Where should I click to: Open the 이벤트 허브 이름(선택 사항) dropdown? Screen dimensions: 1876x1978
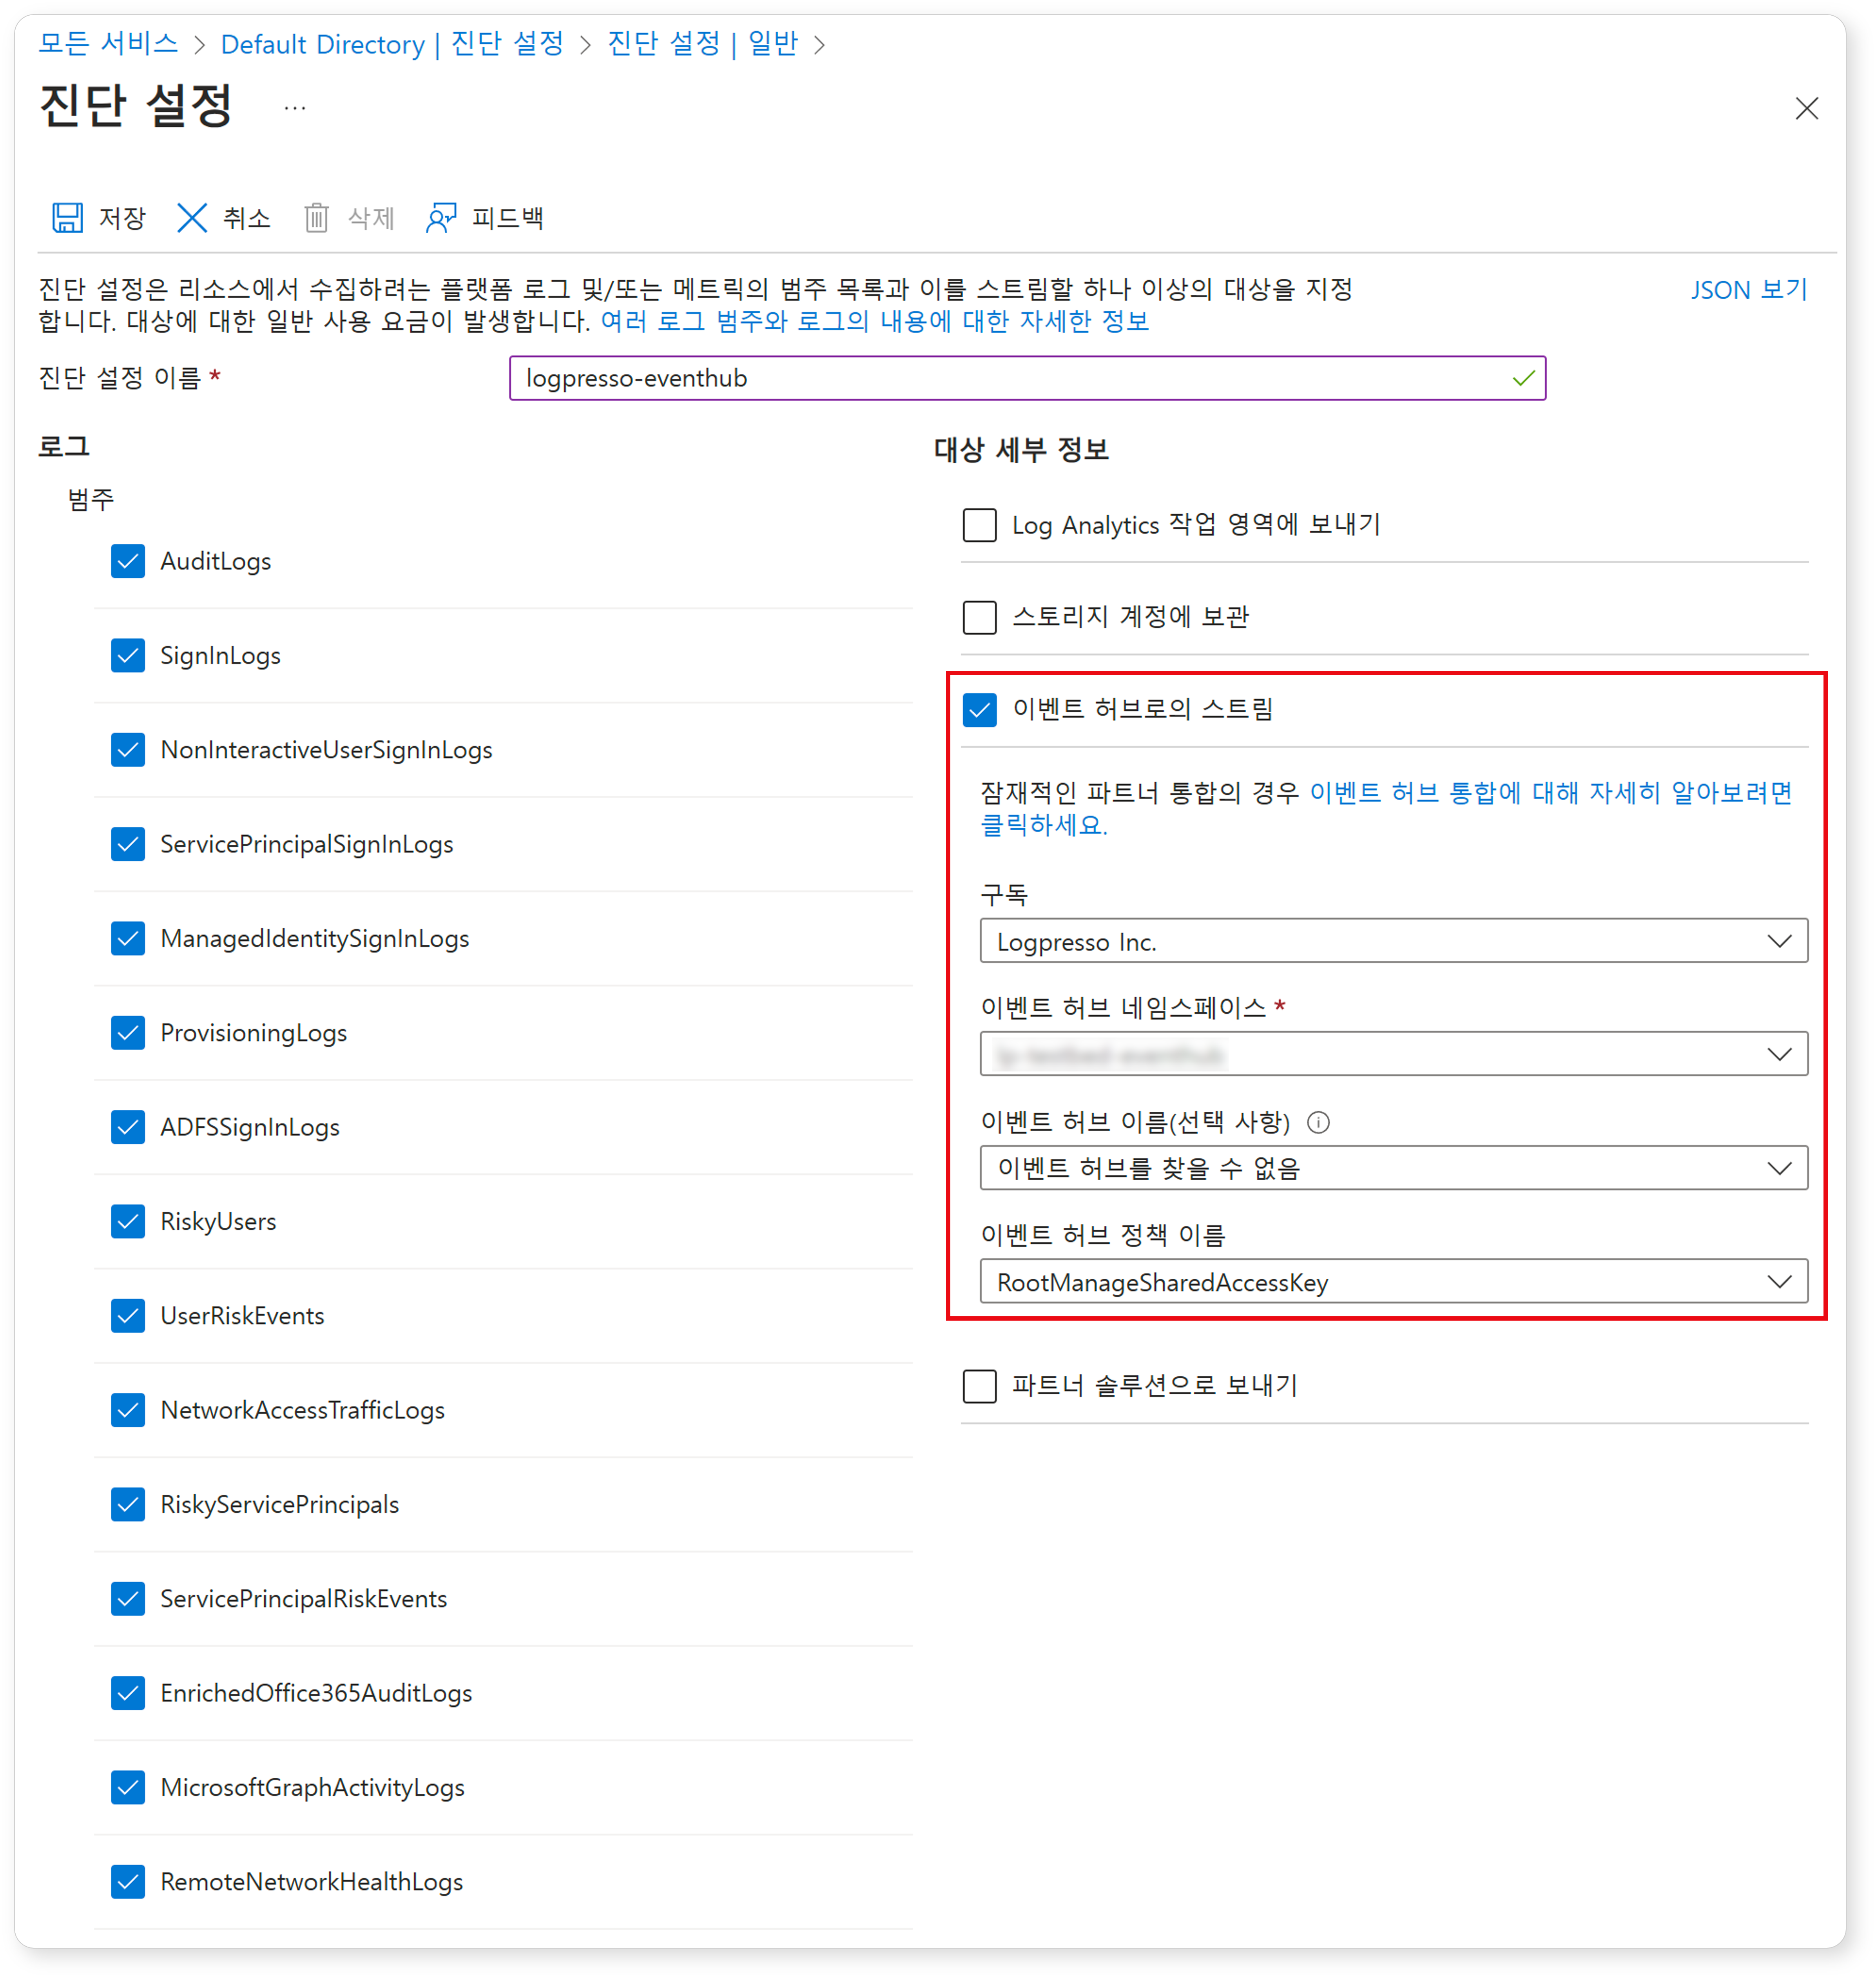tap(1393, 1168)
